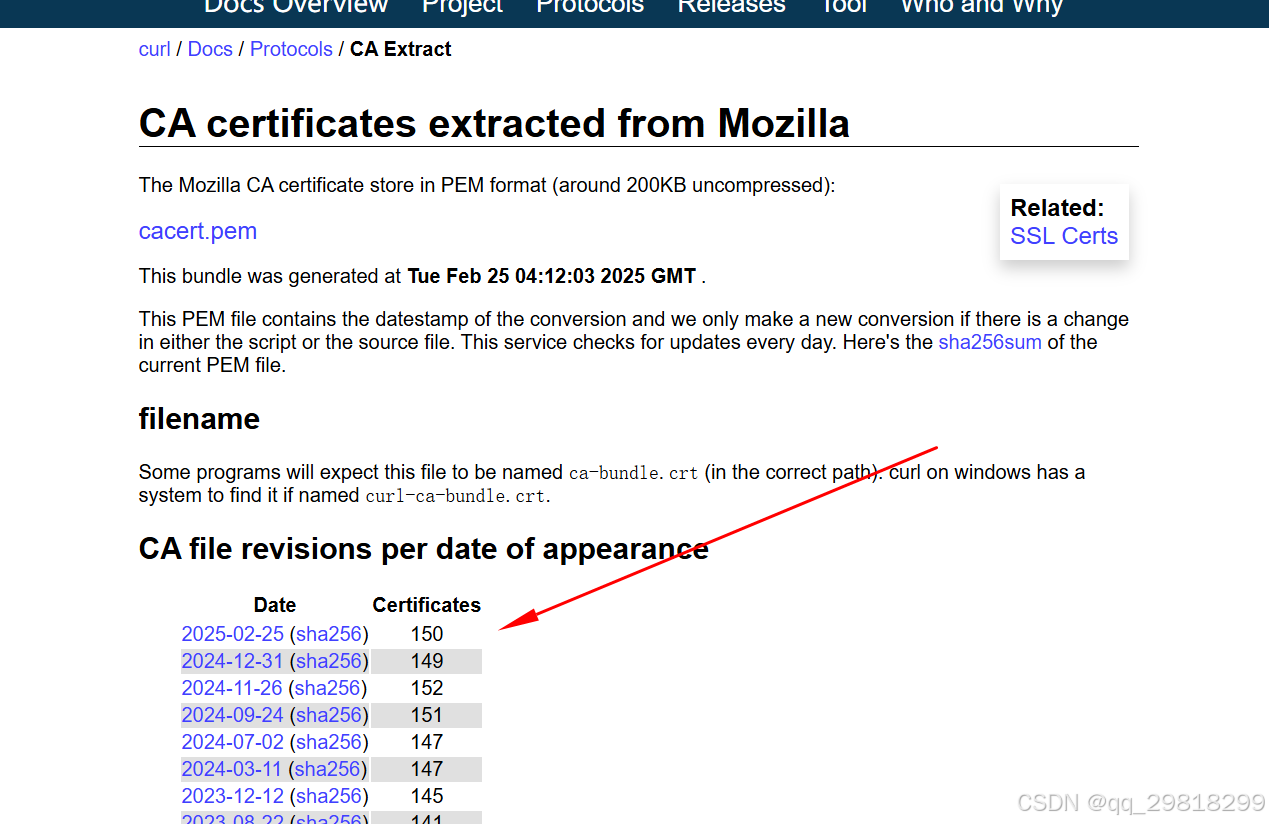Open the 2024-11-26 revision link
Screen dimensions: 1269x824
point(232,688)
